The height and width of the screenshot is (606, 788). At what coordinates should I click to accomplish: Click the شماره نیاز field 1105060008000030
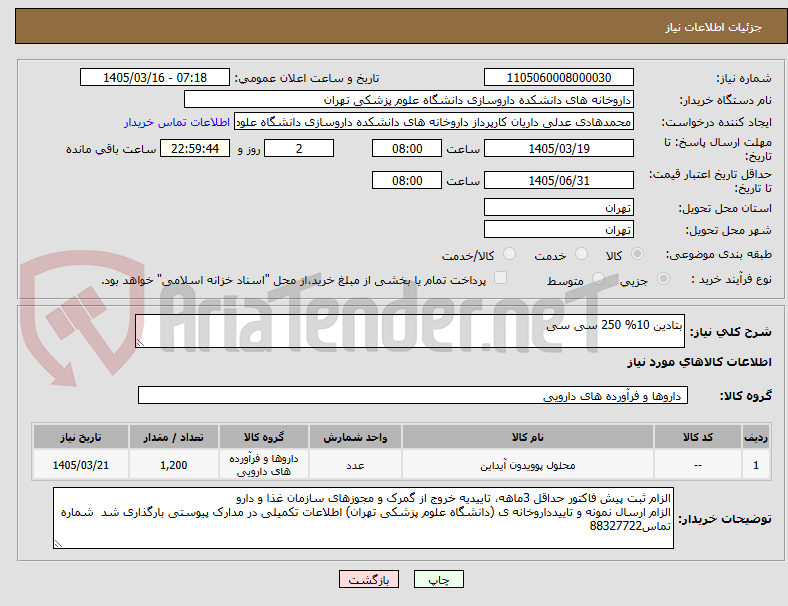(x=558, y=78)
